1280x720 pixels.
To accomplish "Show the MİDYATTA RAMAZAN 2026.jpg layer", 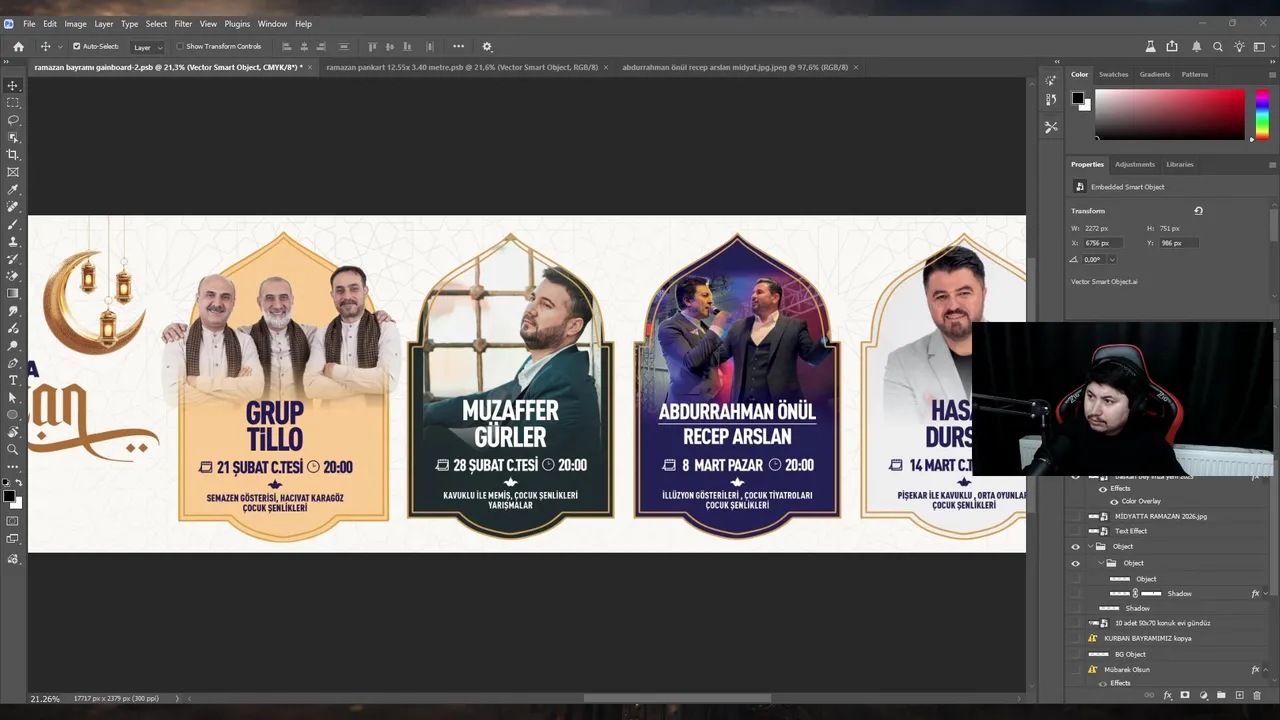I will [1076, 516].
